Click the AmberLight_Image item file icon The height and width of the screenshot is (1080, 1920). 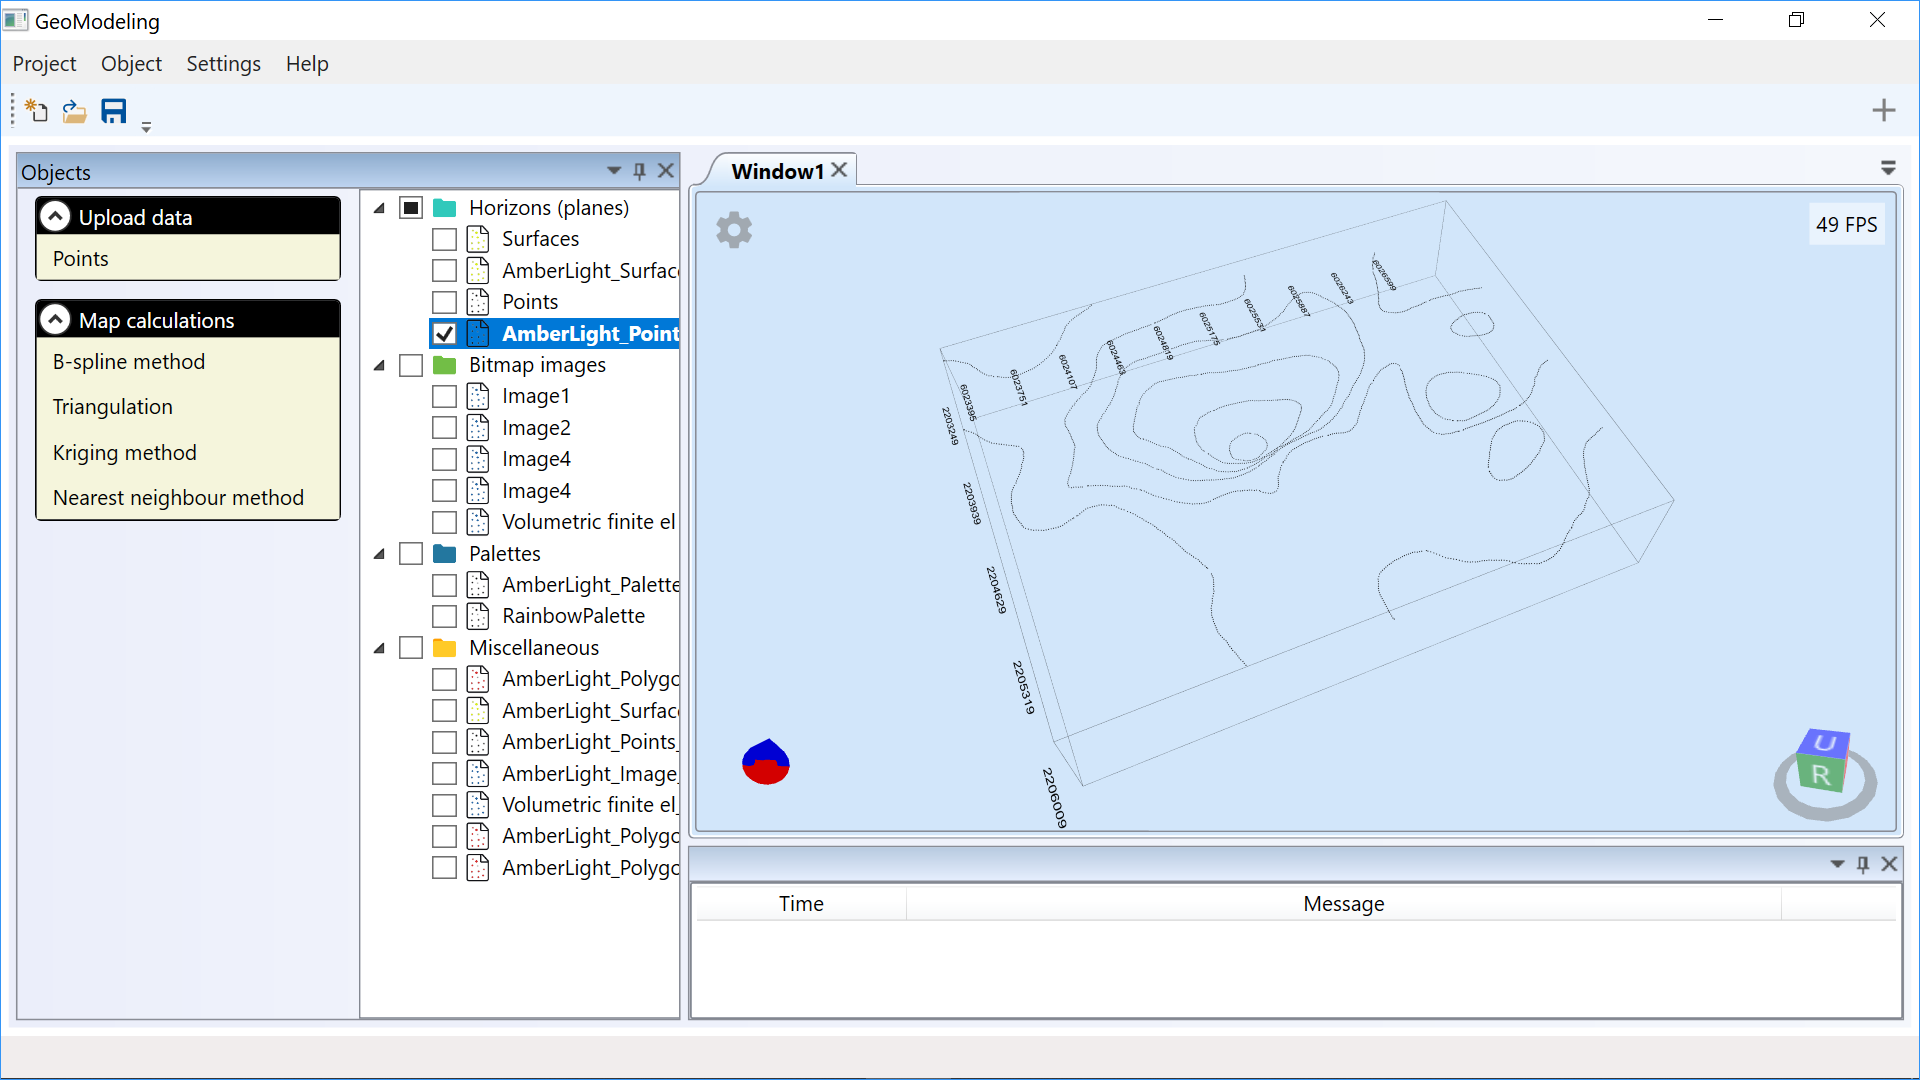[x=478, y=774]
